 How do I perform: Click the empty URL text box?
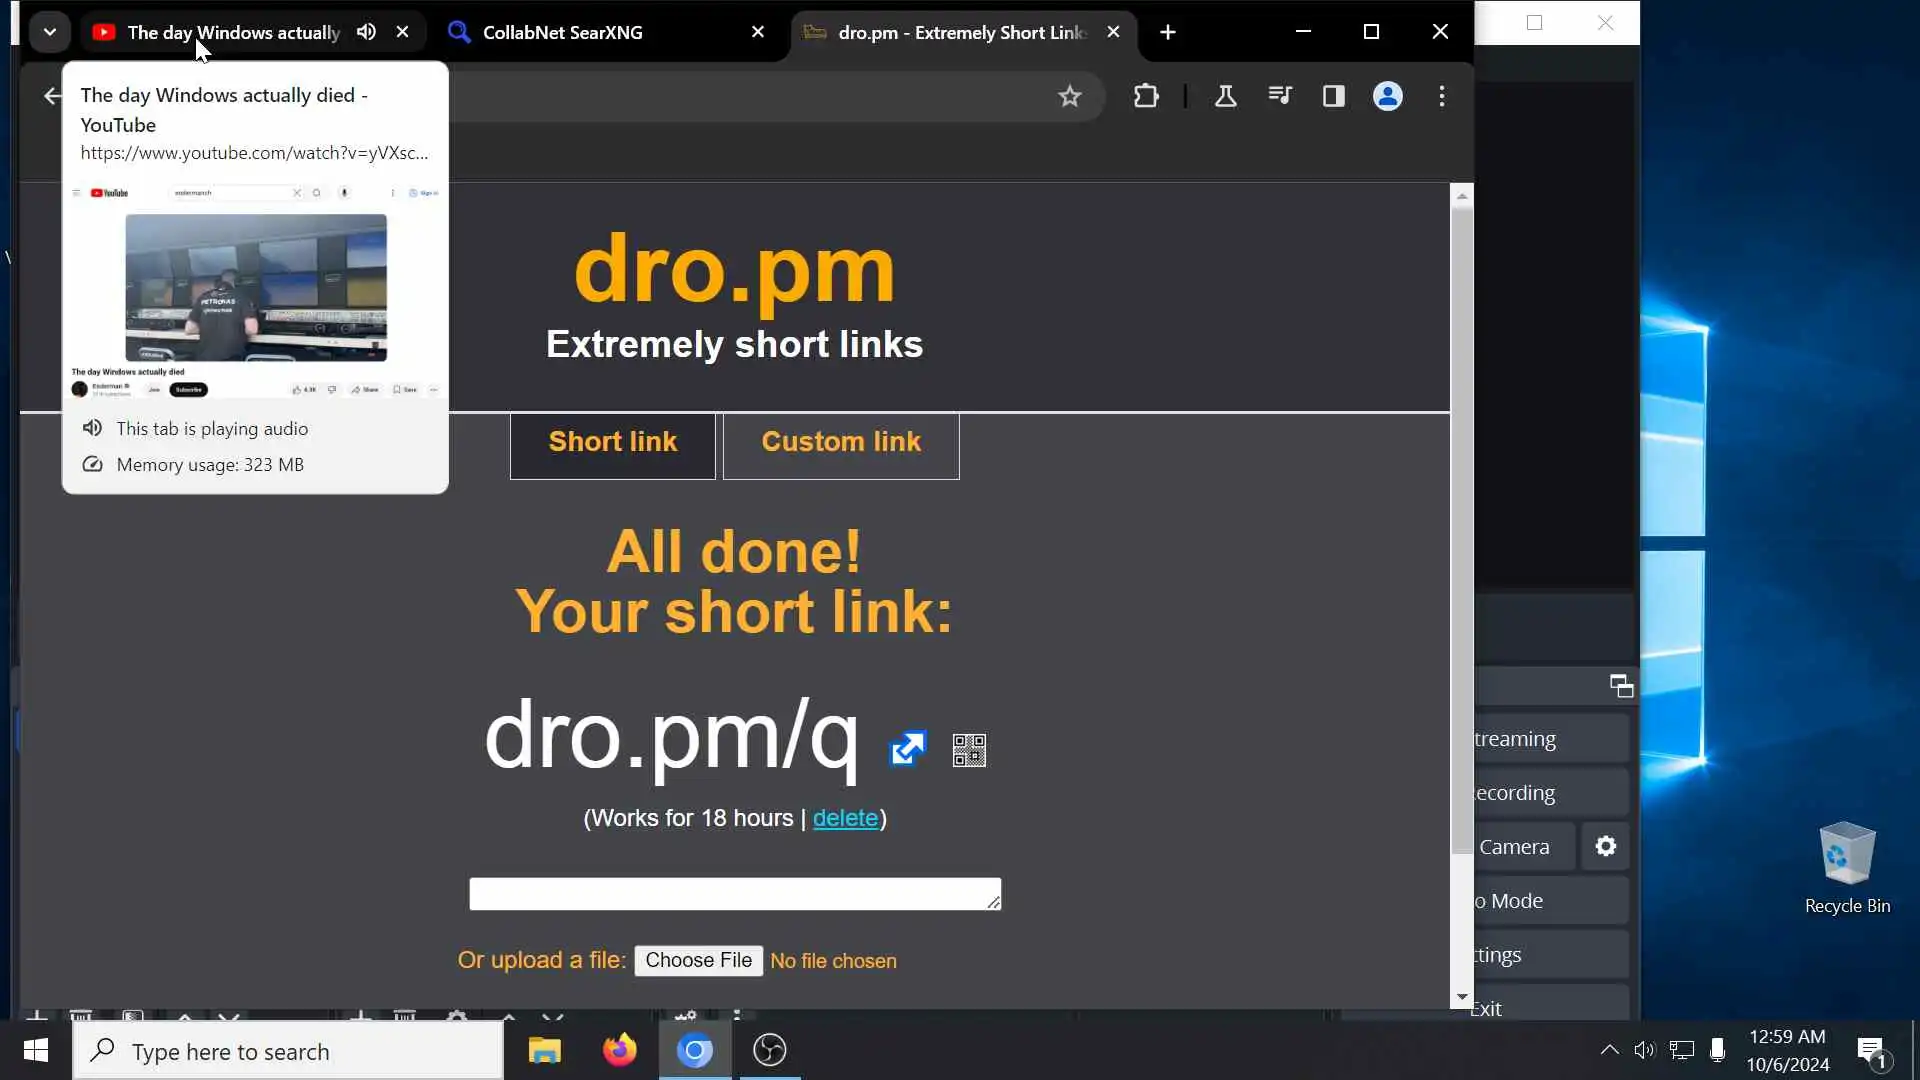tap(734, 894)
